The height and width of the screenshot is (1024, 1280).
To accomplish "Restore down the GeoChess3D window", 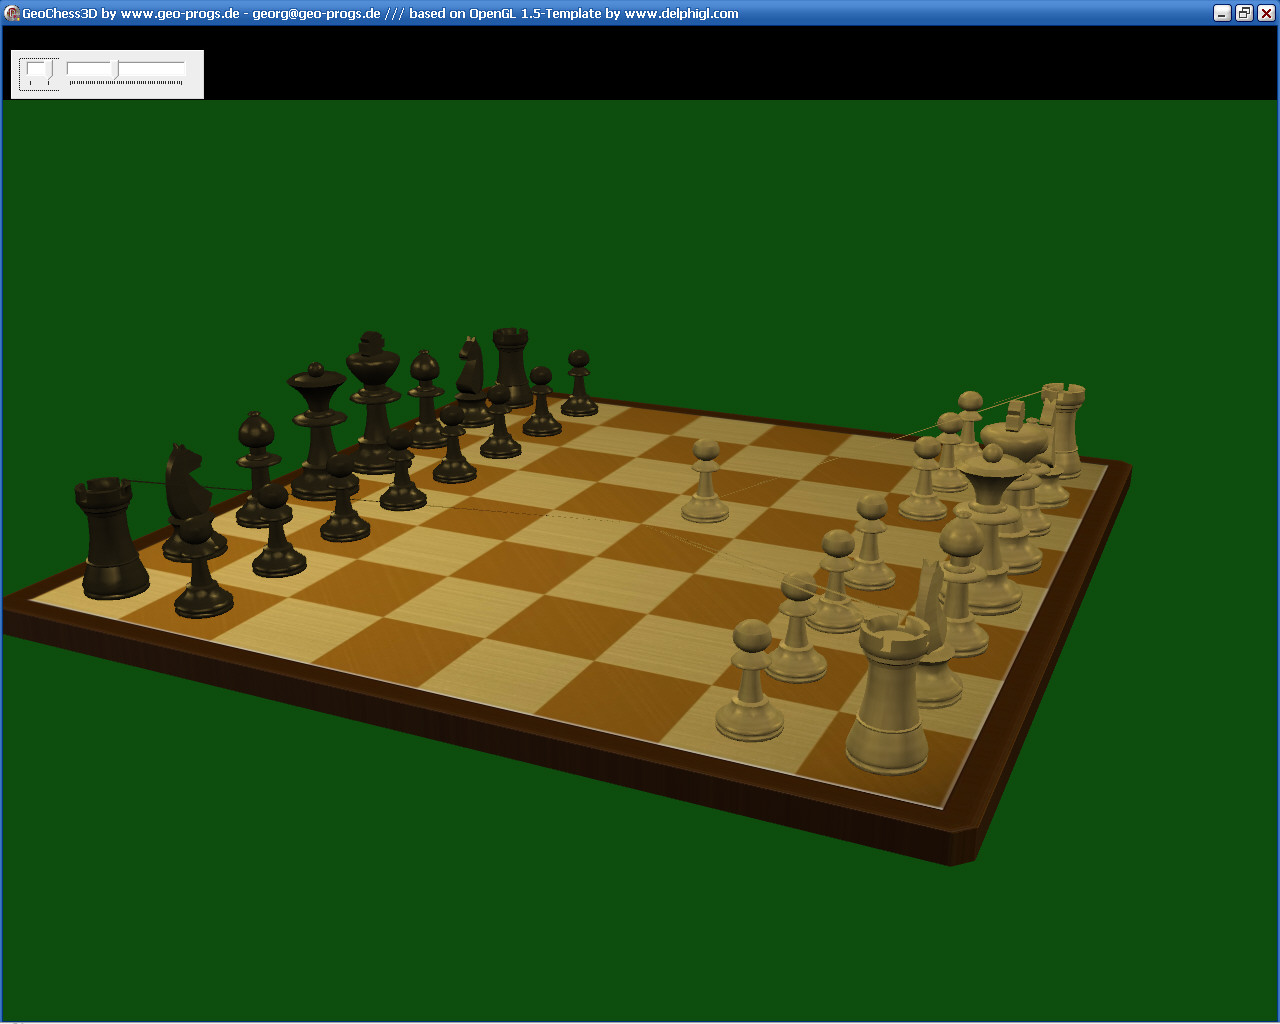I will pos(1244,13).
